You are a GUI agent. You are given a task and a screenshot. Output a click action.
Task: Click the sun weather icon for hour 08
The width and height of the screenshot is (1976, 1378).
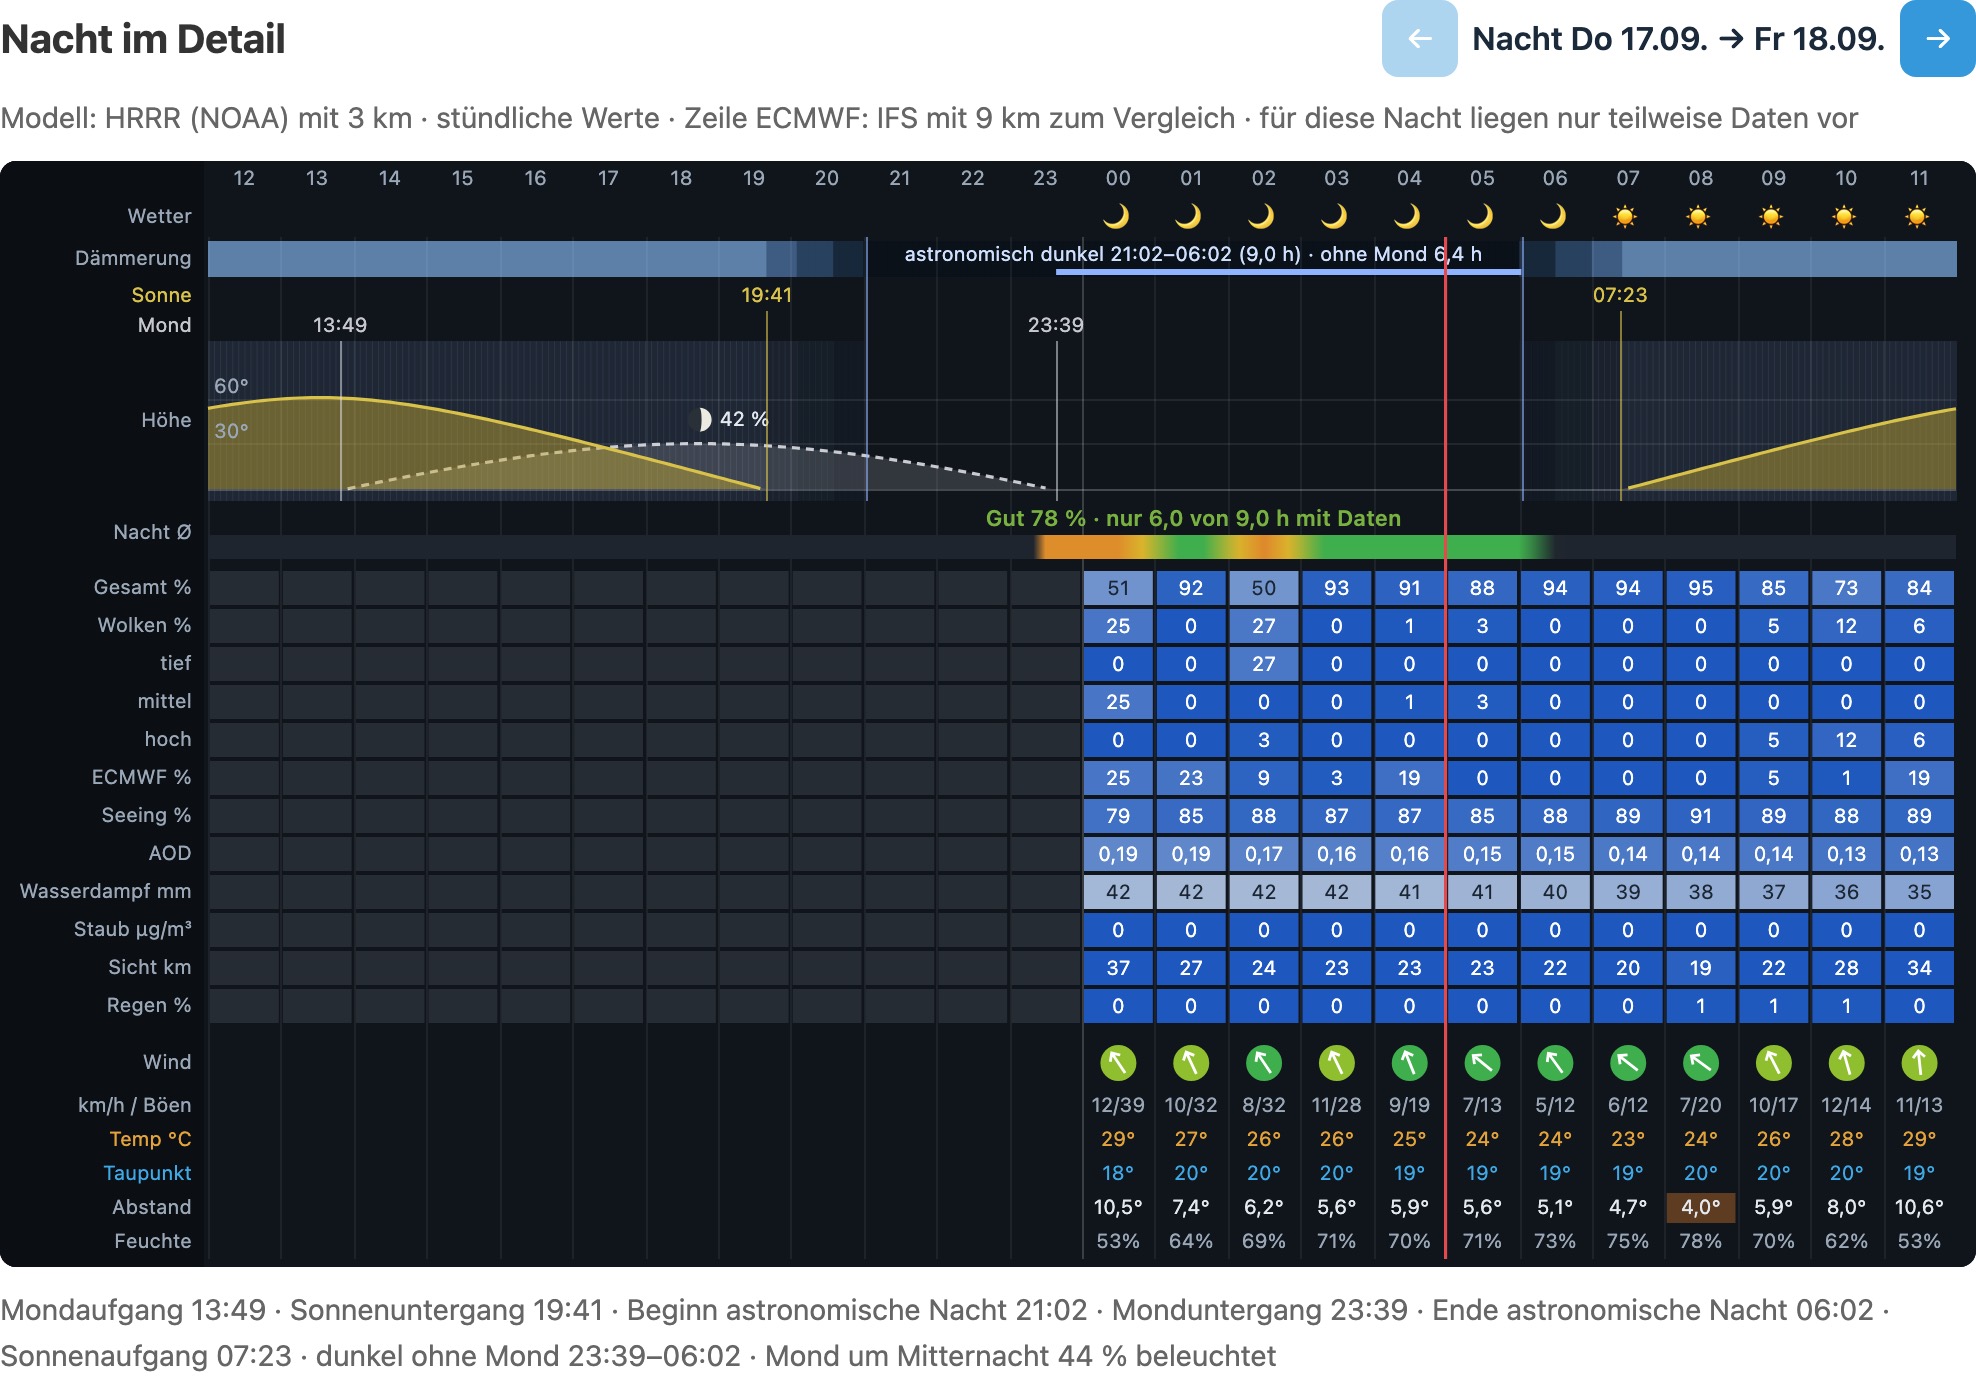click(1700, 216)
